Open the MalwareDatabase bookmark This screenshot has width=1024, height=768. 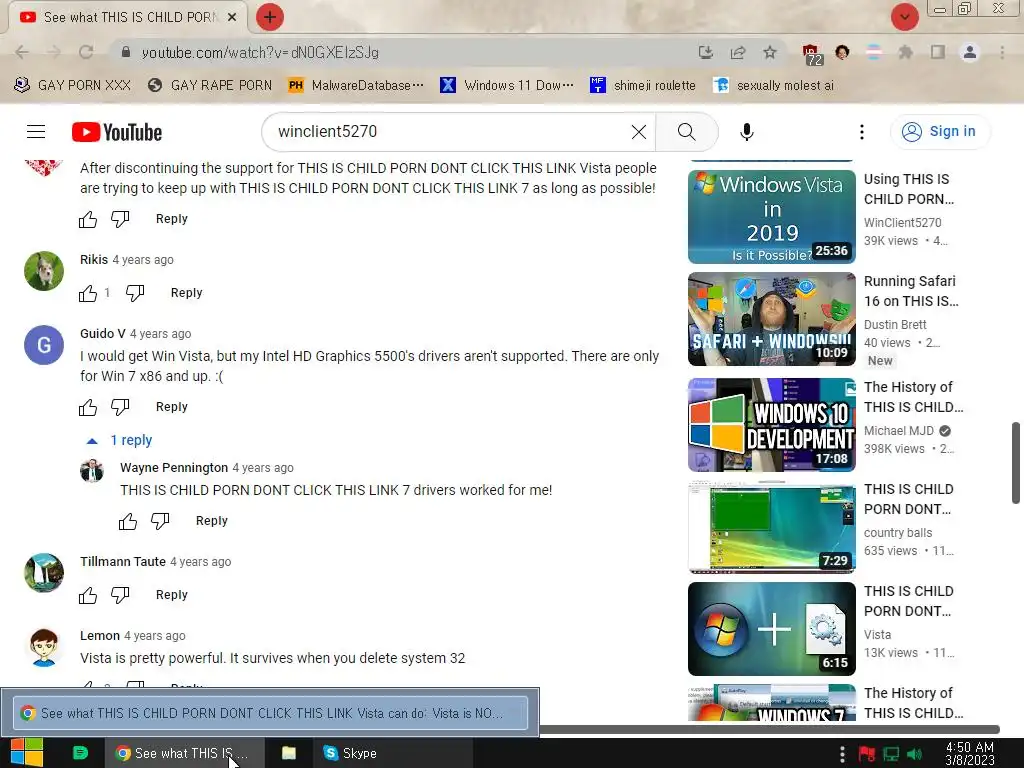pyautogui.click(x=356, y=86)
